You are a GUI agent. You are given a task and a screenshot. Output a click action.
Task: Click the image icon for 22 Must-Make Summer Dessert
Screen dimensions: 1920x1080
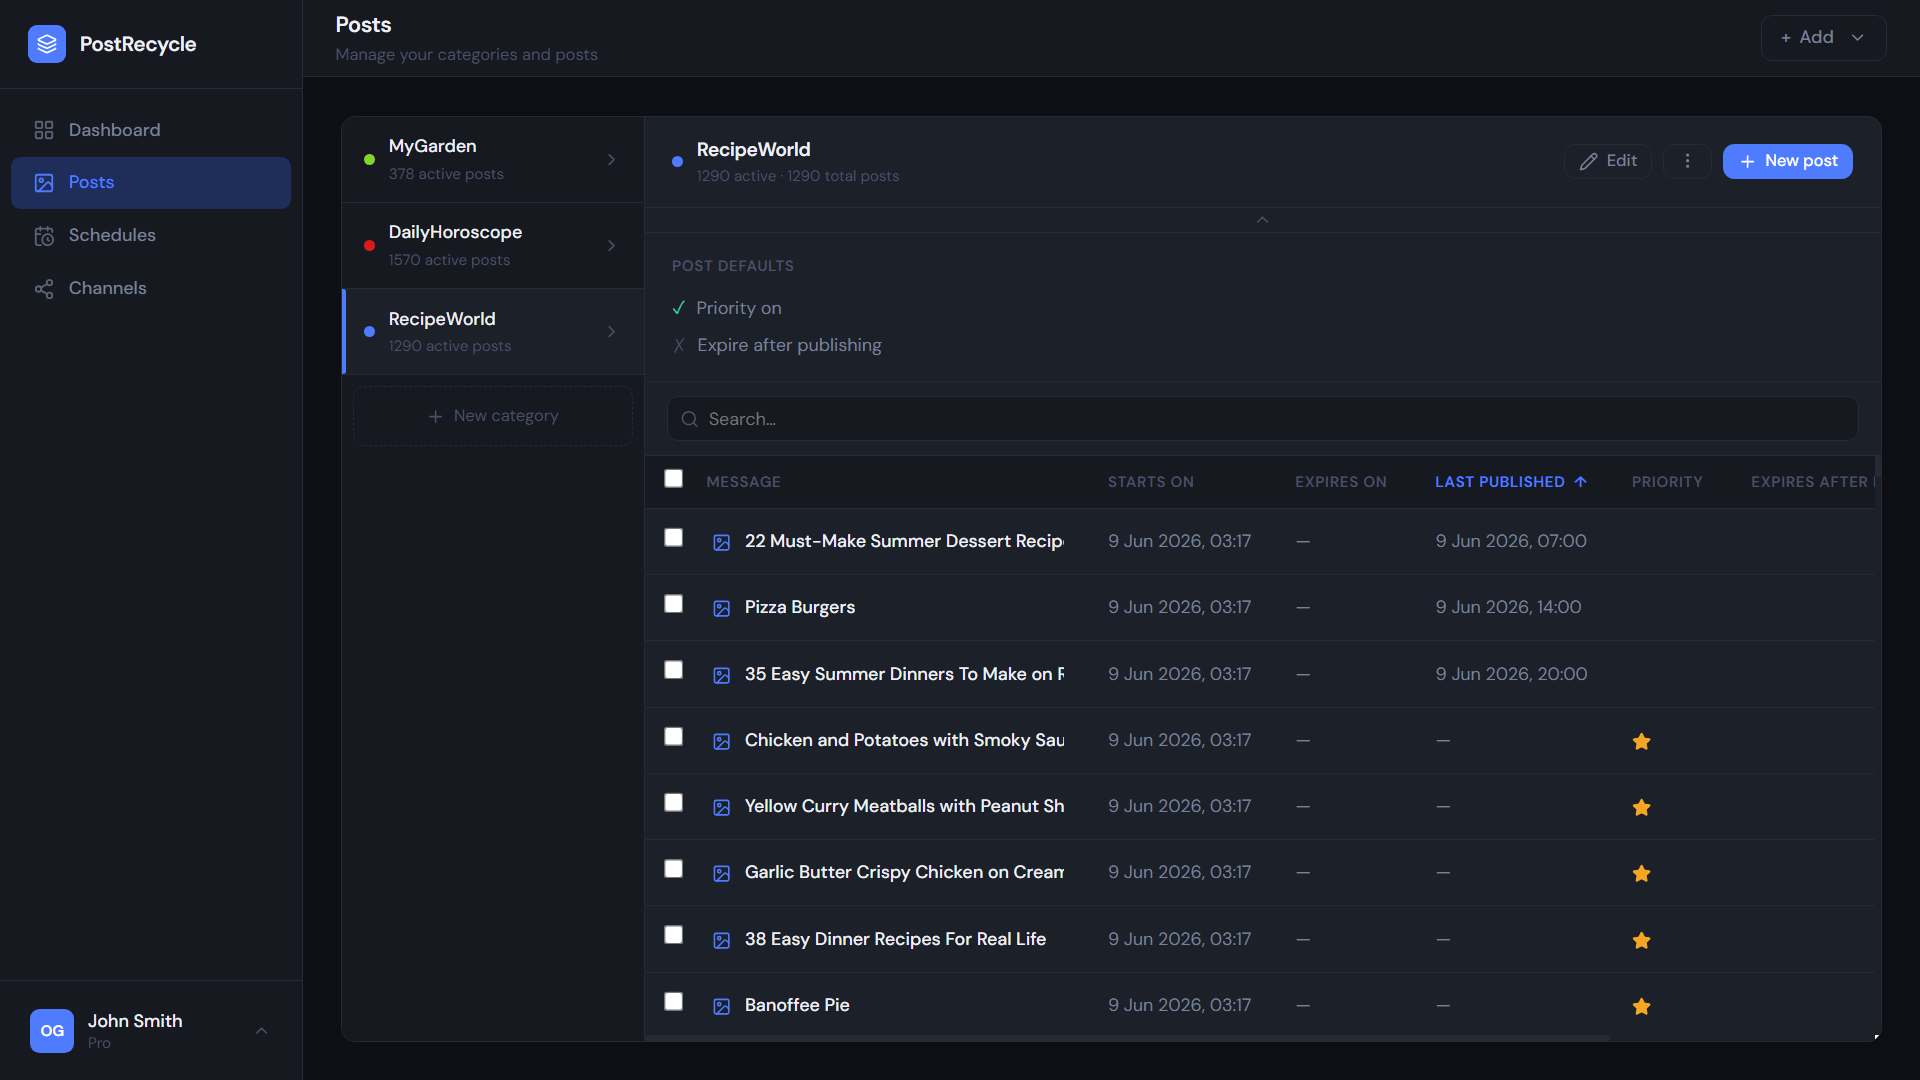tap(721, 542)
